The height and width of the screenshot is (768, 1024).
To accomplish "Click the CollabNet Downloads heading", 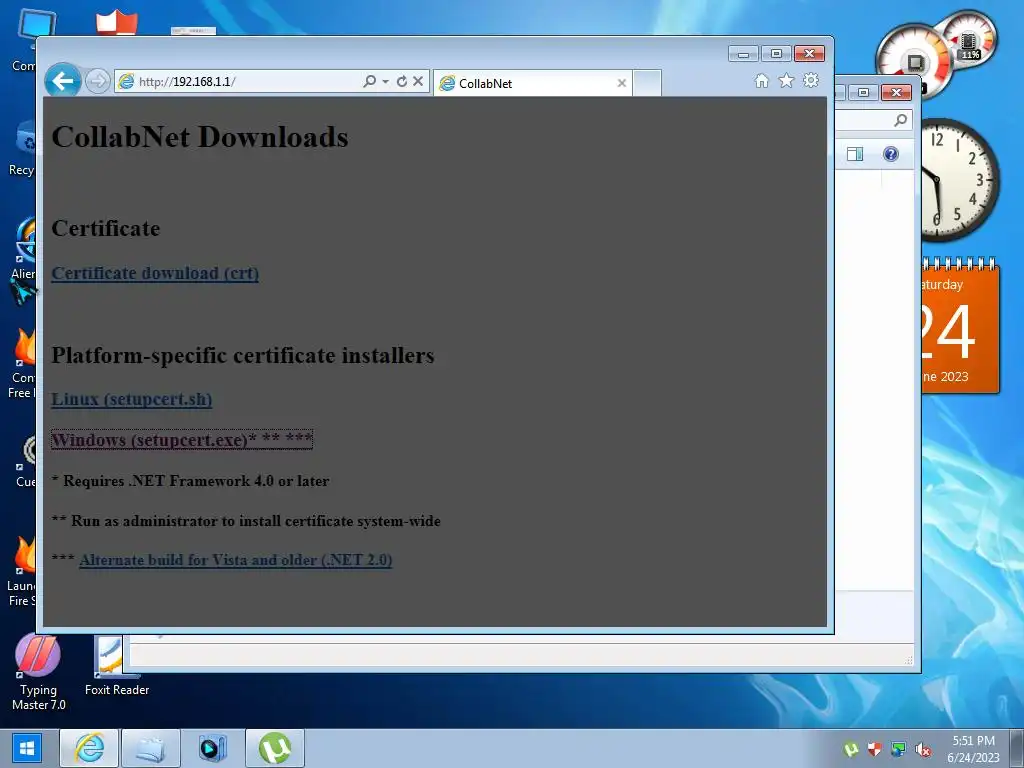I will pyautogui.click(x=200, y=137).
